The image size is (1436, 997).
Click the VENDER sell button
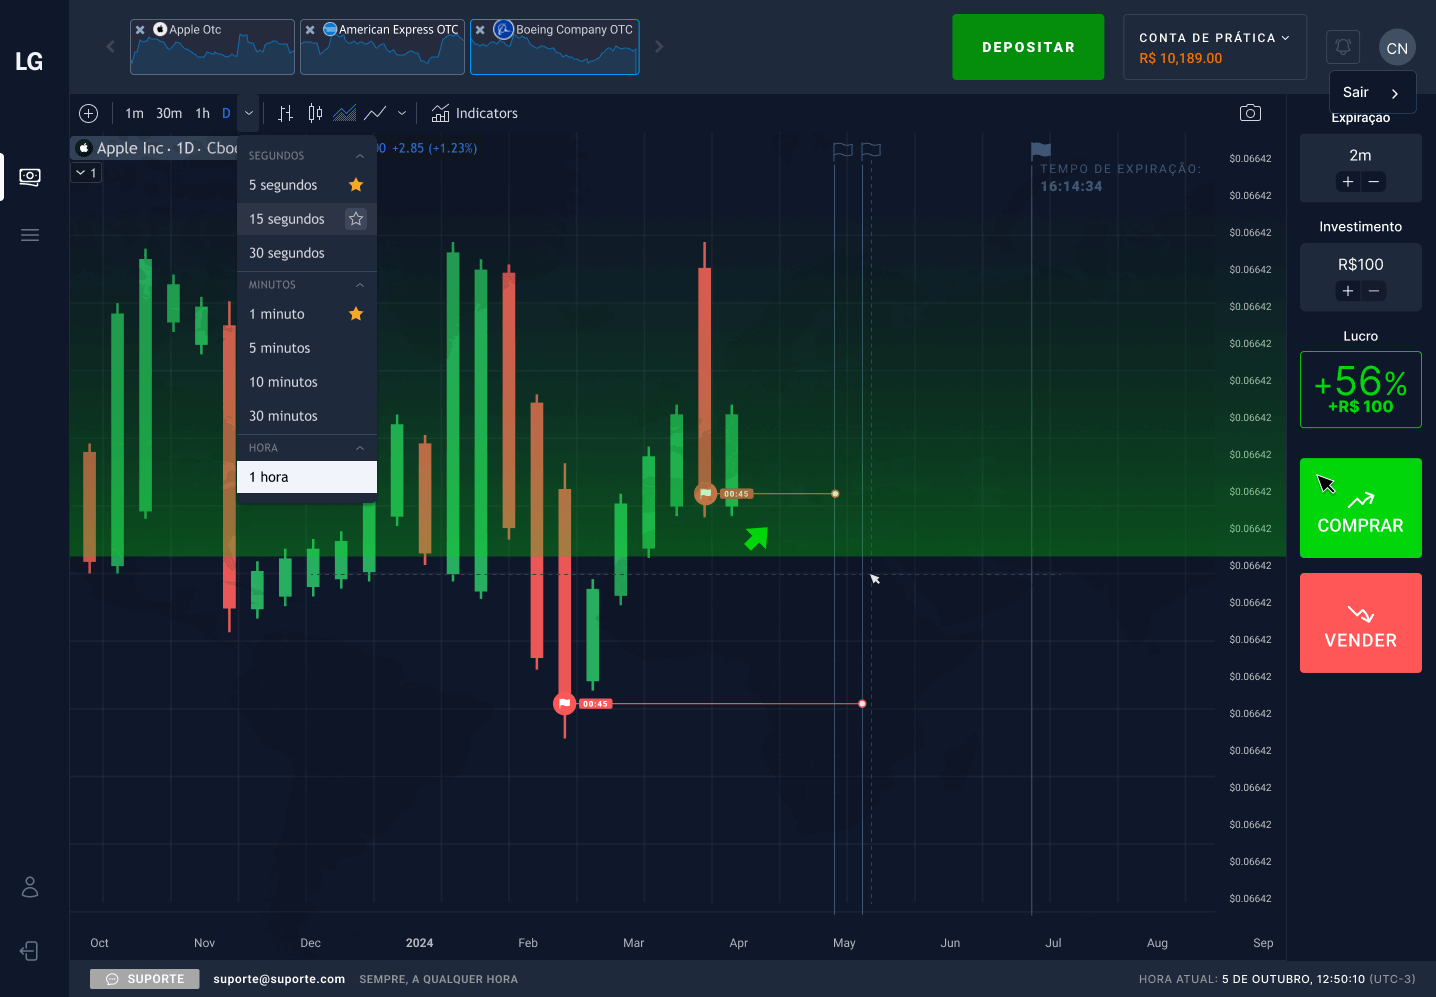[x=1361, y=623]
